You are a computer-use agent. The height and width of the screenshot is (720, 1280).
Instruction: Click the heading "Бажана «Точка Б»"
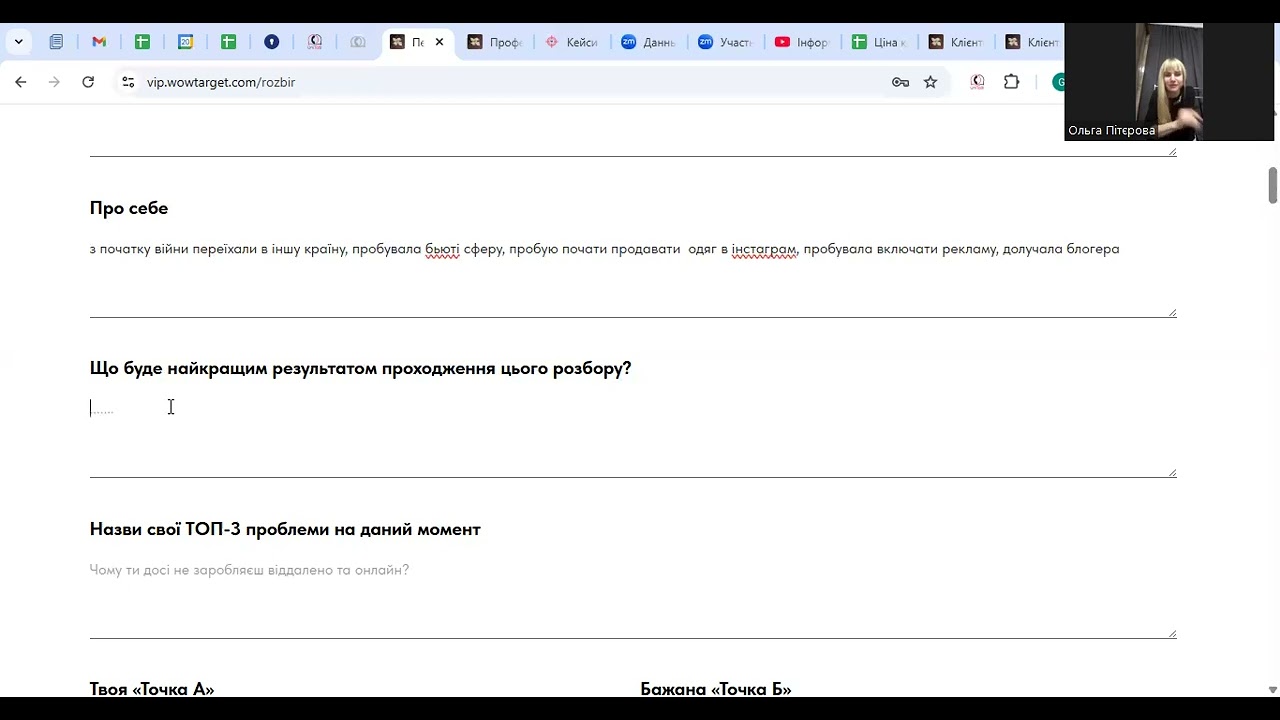pos(716,689)
